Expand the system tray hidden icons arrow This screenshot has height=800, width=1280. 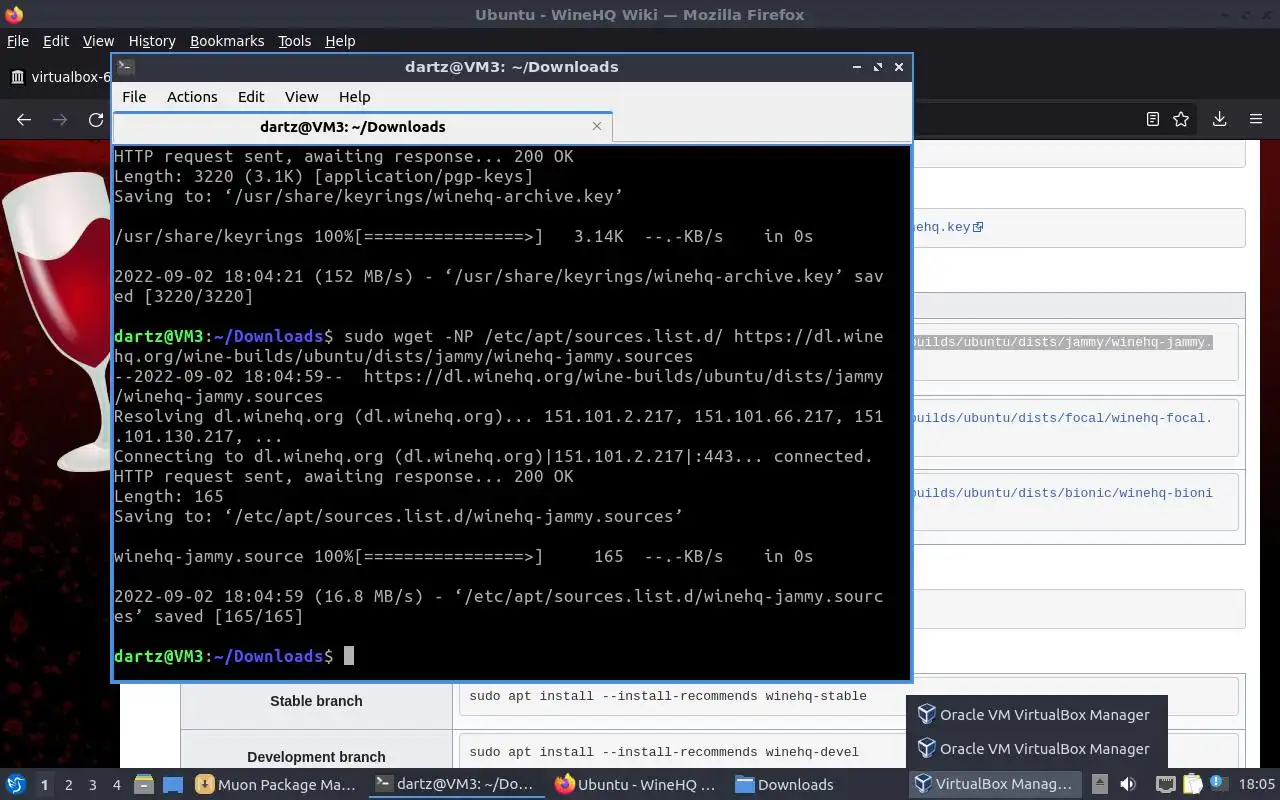click(1099, 784)
